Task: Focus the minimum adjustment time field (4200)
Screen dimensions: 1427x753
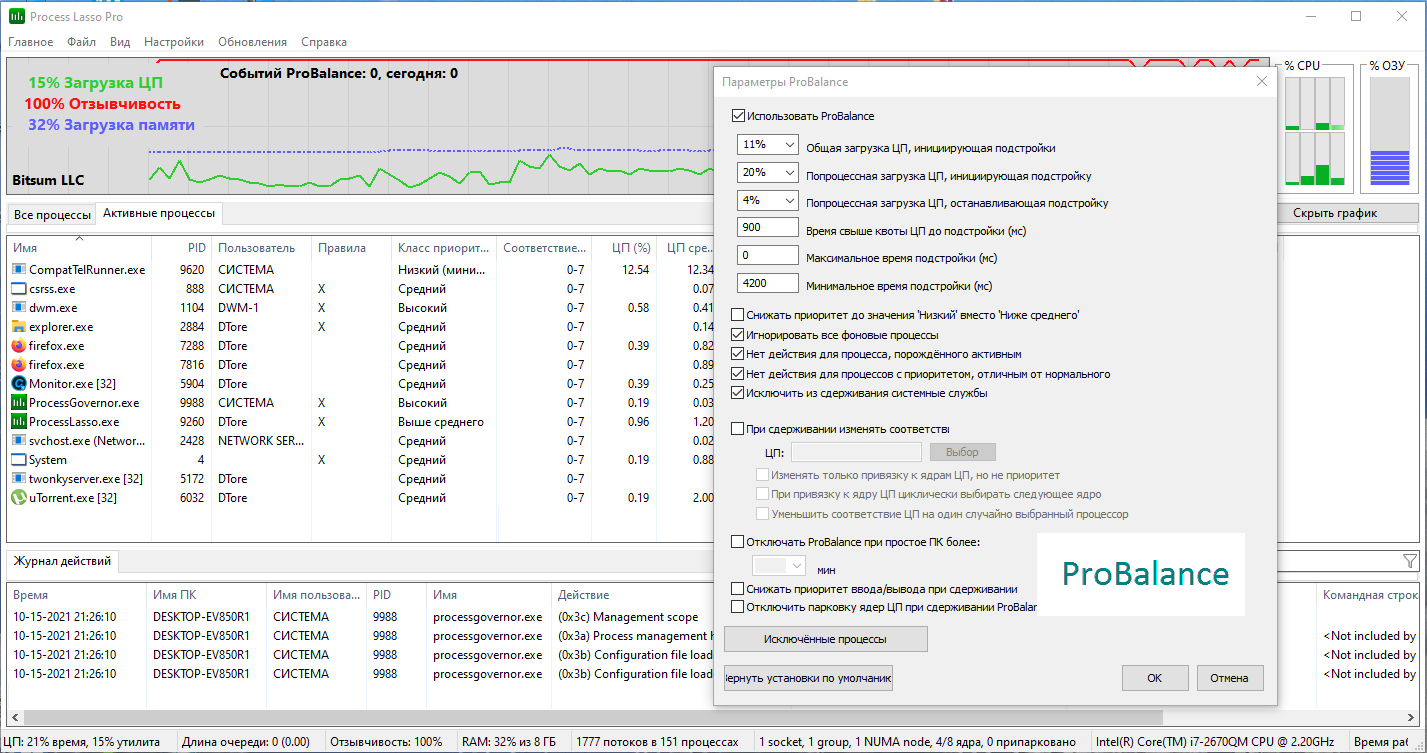Action: pyautogui.click(x=768, y=285)
